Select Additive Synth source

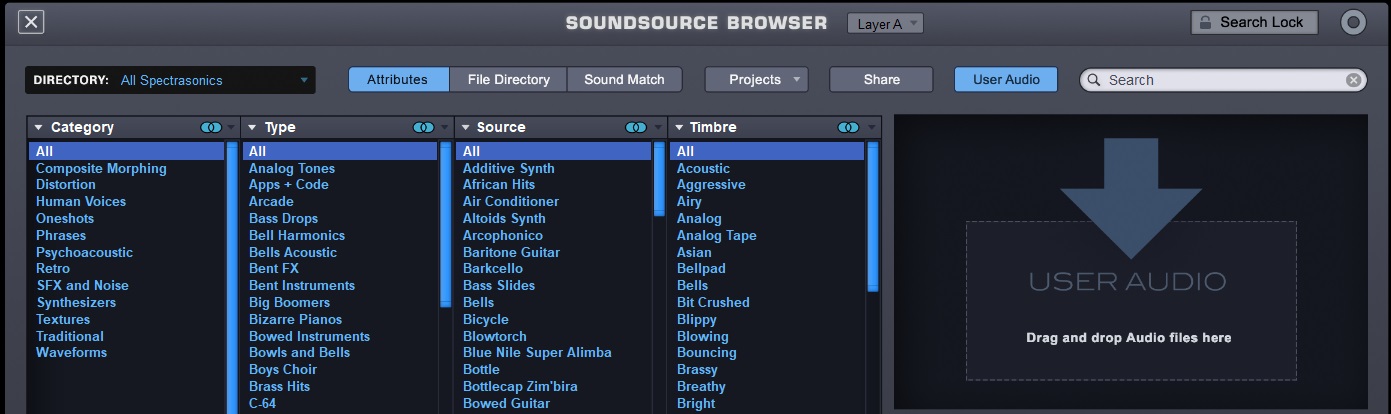click(x=508, y=168)
